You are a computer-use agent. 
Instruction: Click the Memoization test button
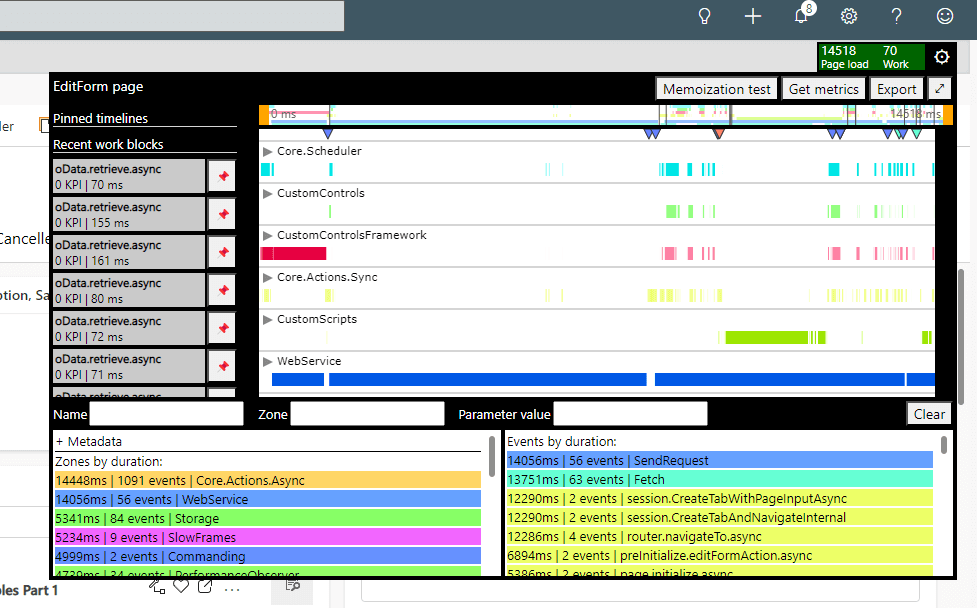coord(717,89)
